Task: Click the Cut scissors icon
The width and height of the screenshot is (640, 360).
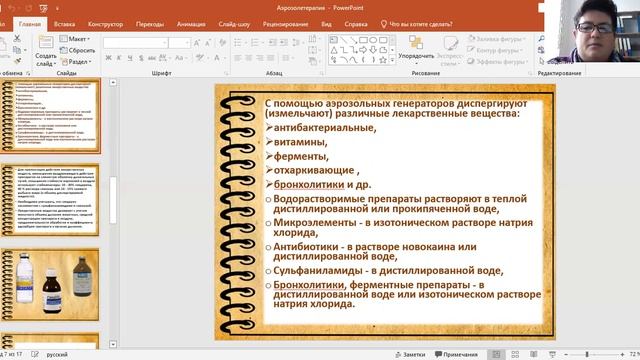Action: (17, 38)
